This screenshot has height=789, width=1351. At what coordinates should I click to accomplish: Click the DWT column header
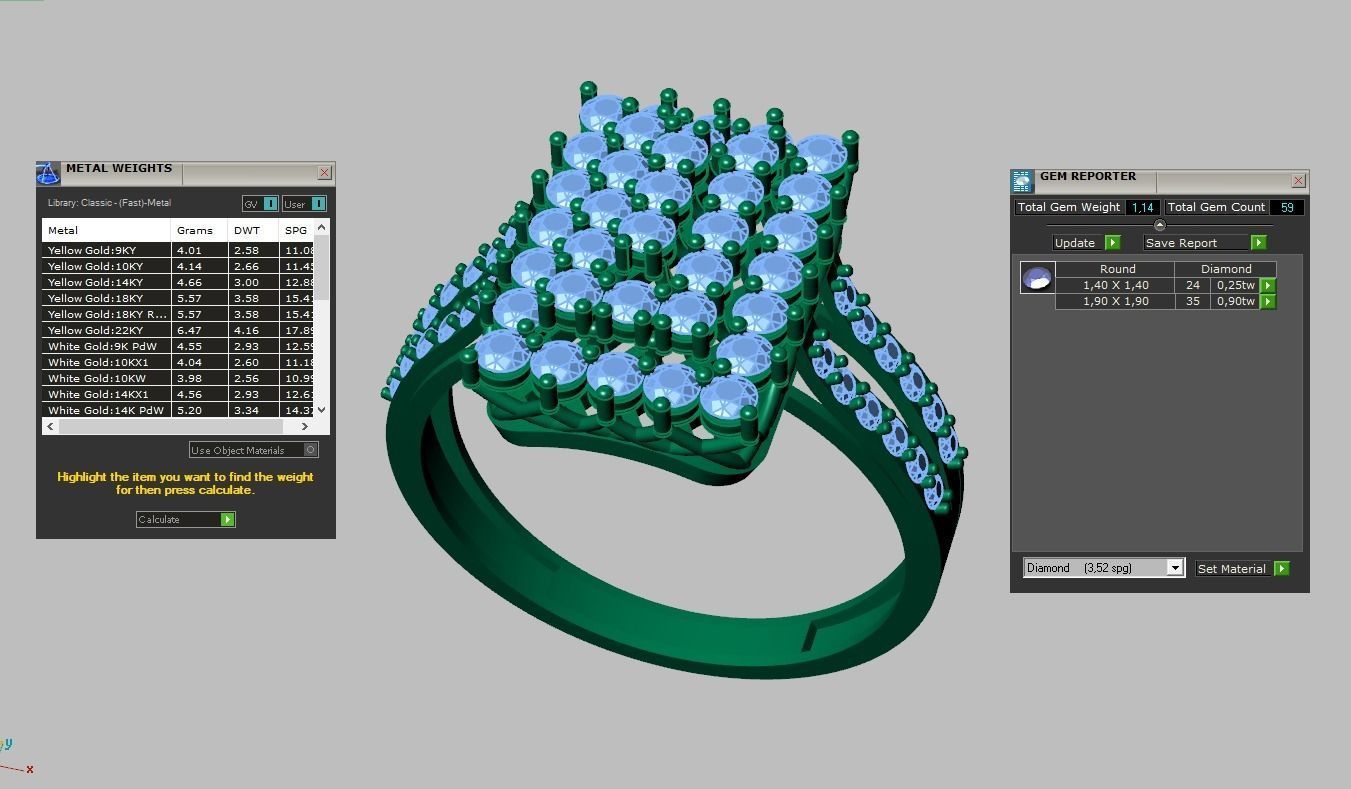point(253,230)
